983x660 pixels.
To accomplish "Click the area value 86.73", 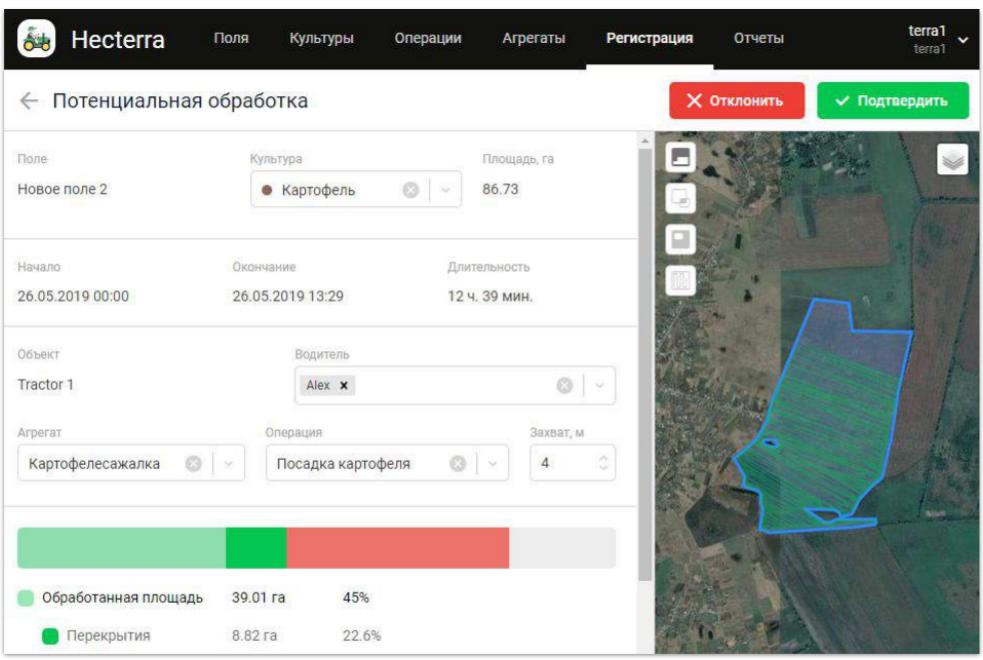I will coord(500,189).
